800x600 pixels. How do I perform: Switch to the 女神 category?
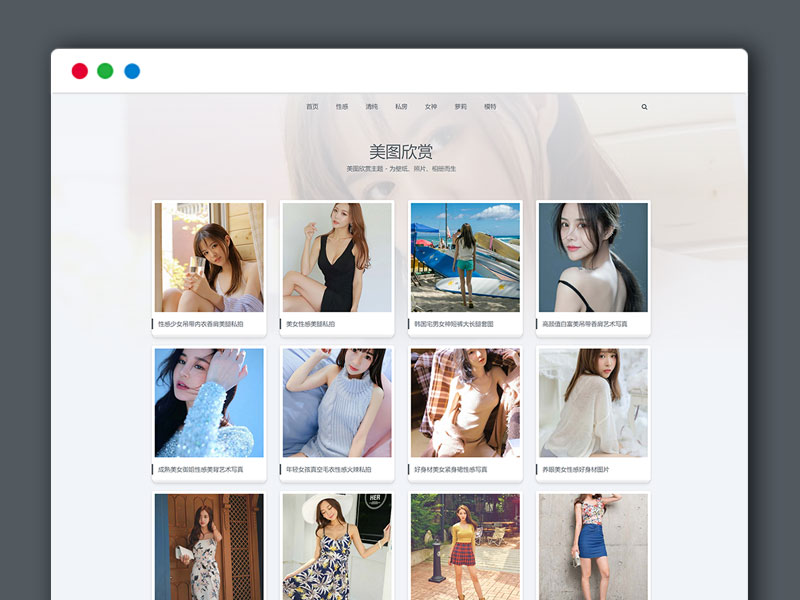[431, 107]
